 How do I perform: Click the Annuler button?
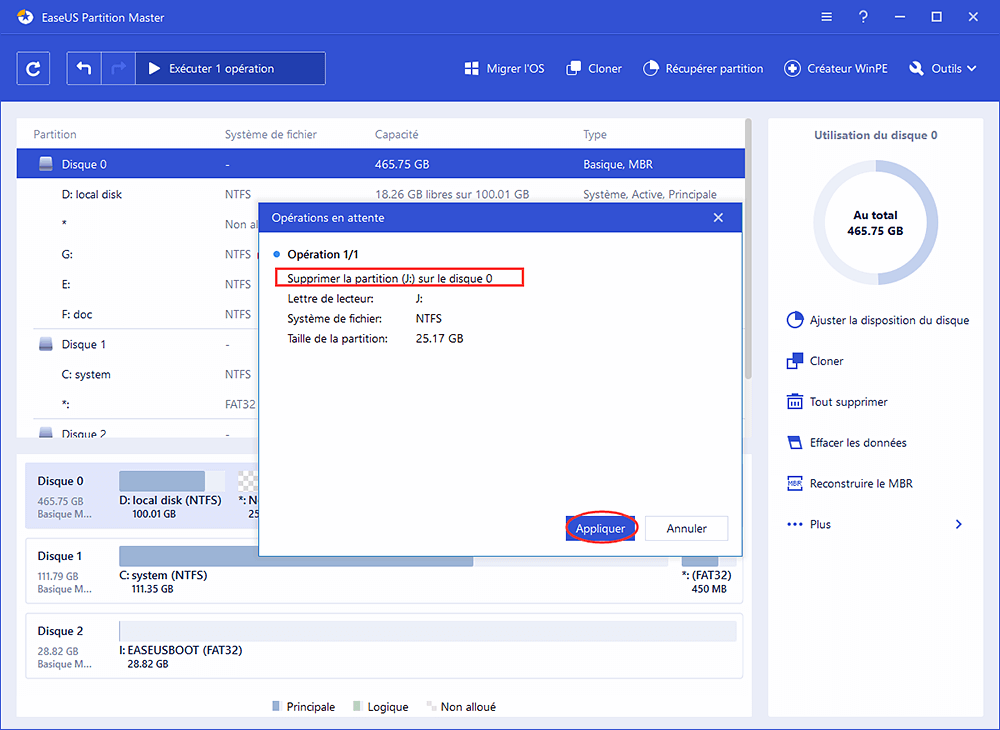(x=686, y=529)
